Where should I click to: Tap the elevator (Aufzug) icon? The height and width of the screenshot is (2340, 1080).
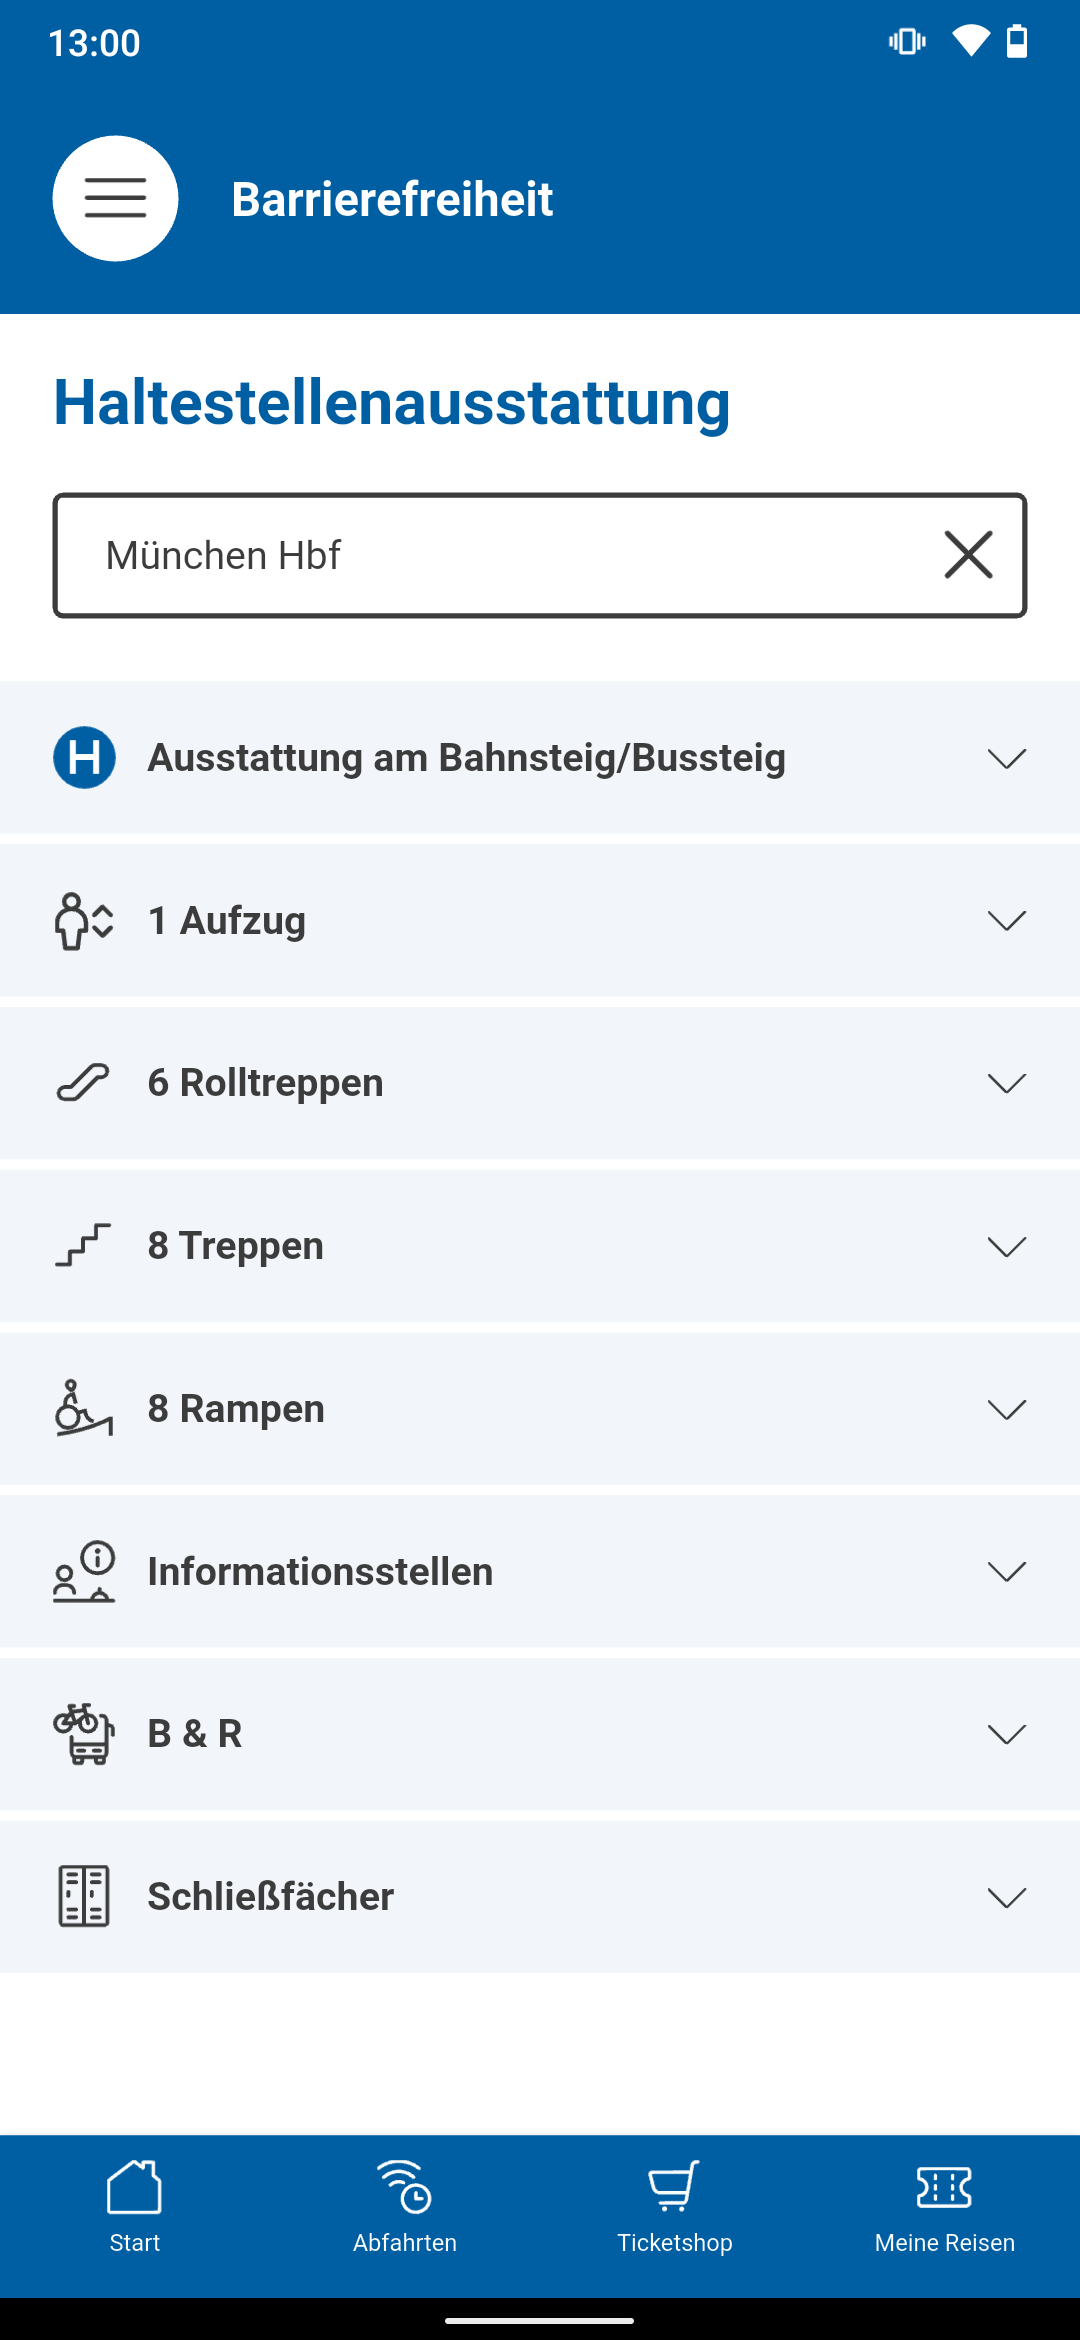[x=84, y=920]
